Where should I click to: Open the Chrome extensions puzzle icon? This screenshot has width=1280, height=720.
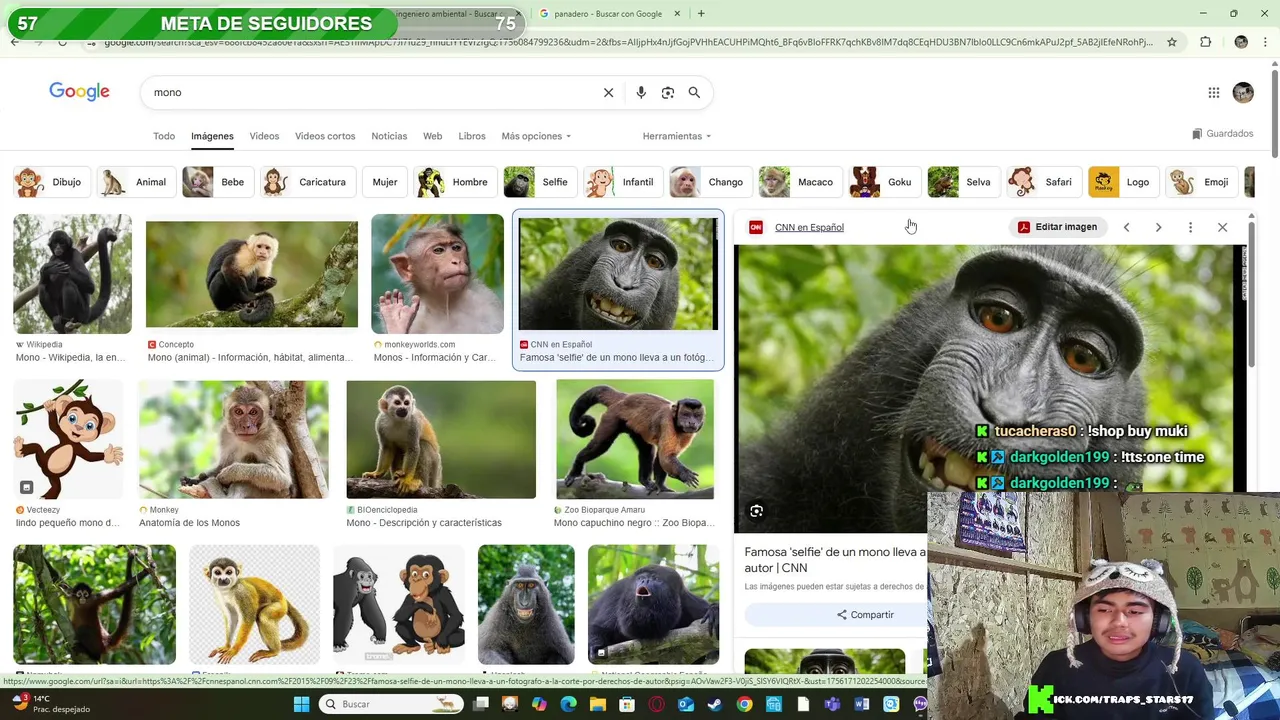coord(1205,42)
